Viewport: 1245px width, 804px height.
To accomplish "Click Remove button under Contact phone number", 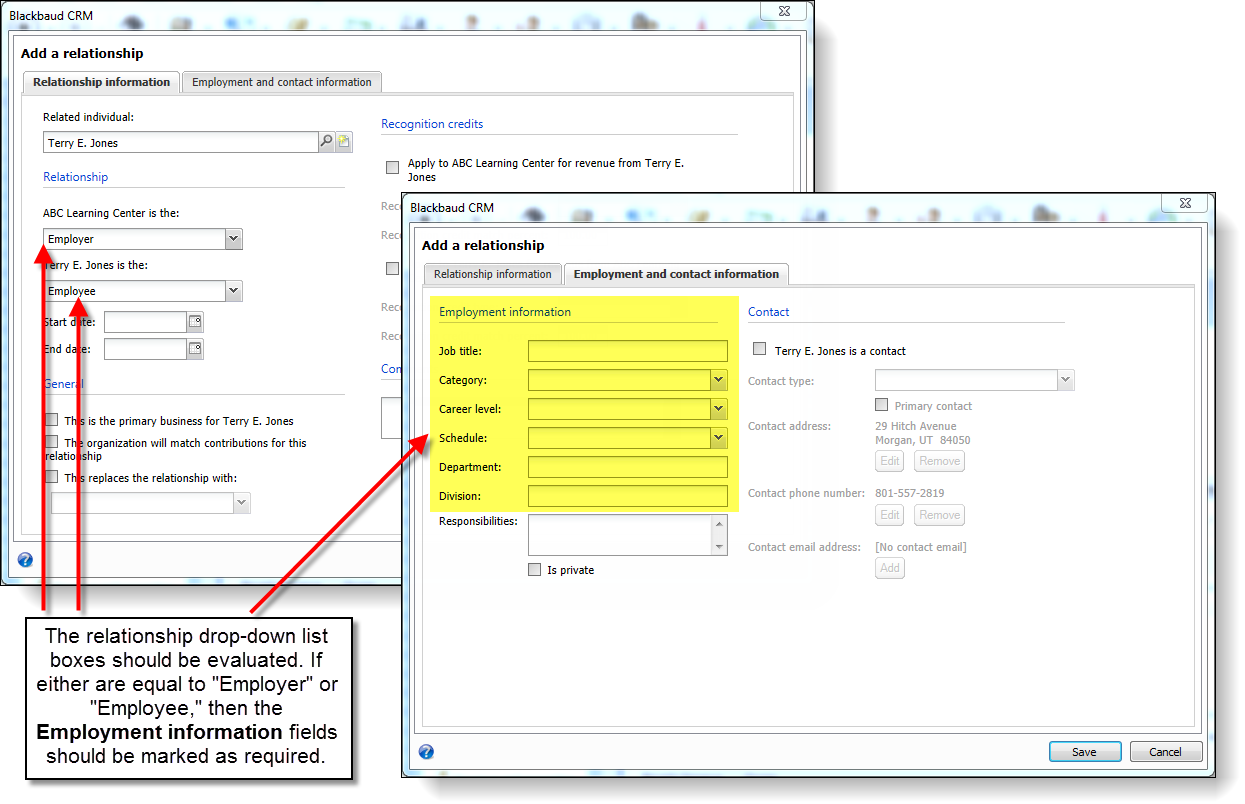I will pos(939,515).
